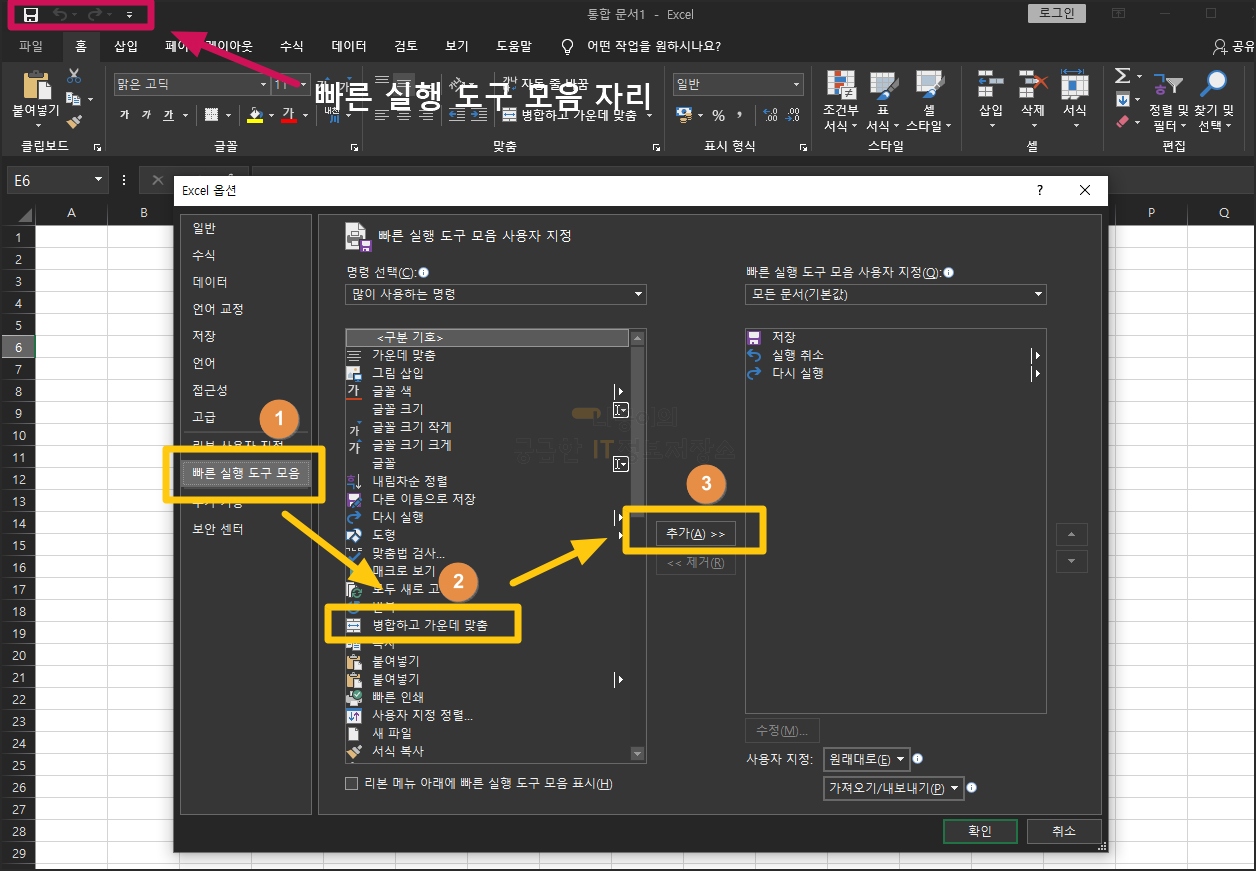
Task: Open the 일반 number format dropdown
Action: 797,85
